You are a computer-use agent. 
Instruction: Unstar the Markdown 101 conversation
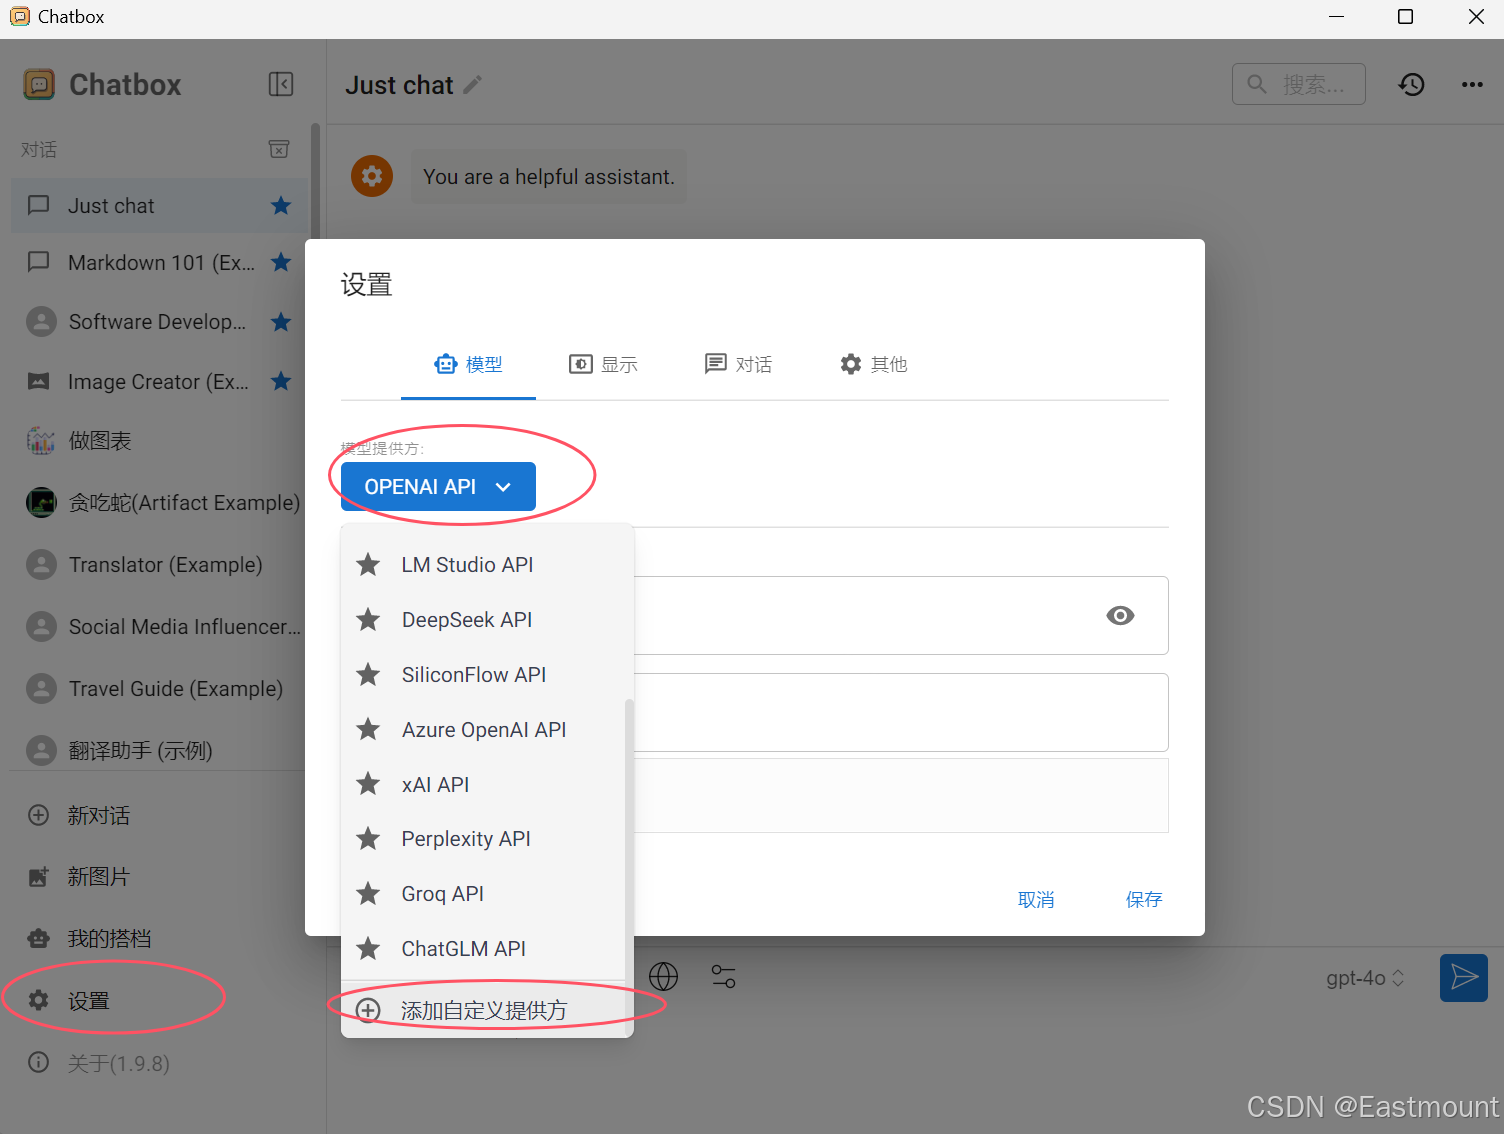point(281,262)
